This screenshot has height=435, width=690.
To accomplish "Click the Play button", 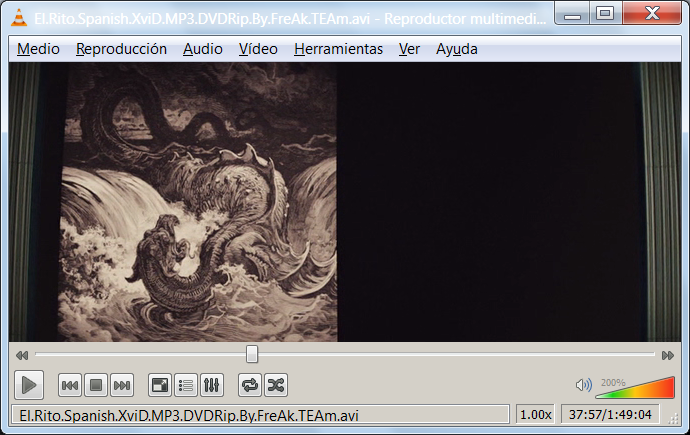I will point(29,385).
